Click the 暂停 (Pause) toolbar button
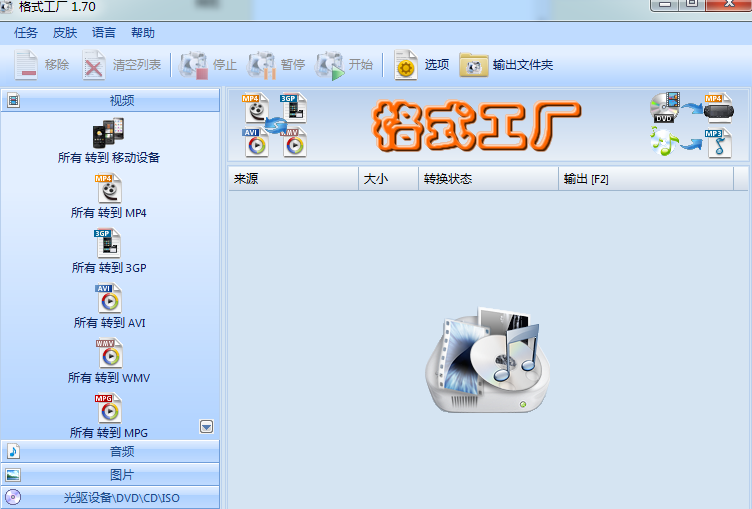Image resolution: width=752 pixels, height=509 pixels. point(276,65)
